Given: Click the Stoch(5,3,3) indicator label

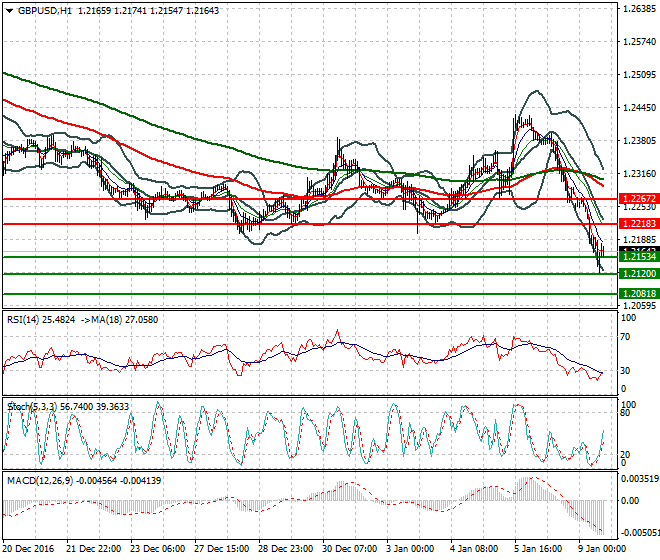Looking at the screenshot, I should pos(34,407).
